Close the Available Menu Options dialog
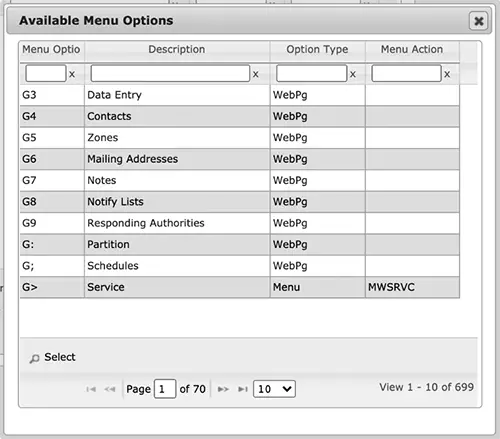500x439 pixels. (479, 21)
